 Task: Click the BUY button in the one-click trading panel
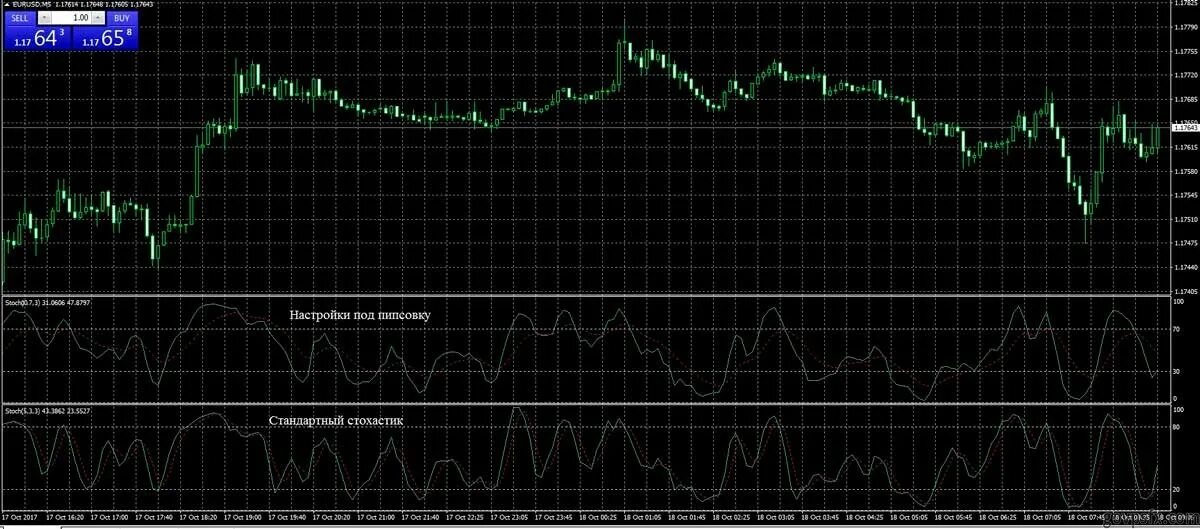122,18
